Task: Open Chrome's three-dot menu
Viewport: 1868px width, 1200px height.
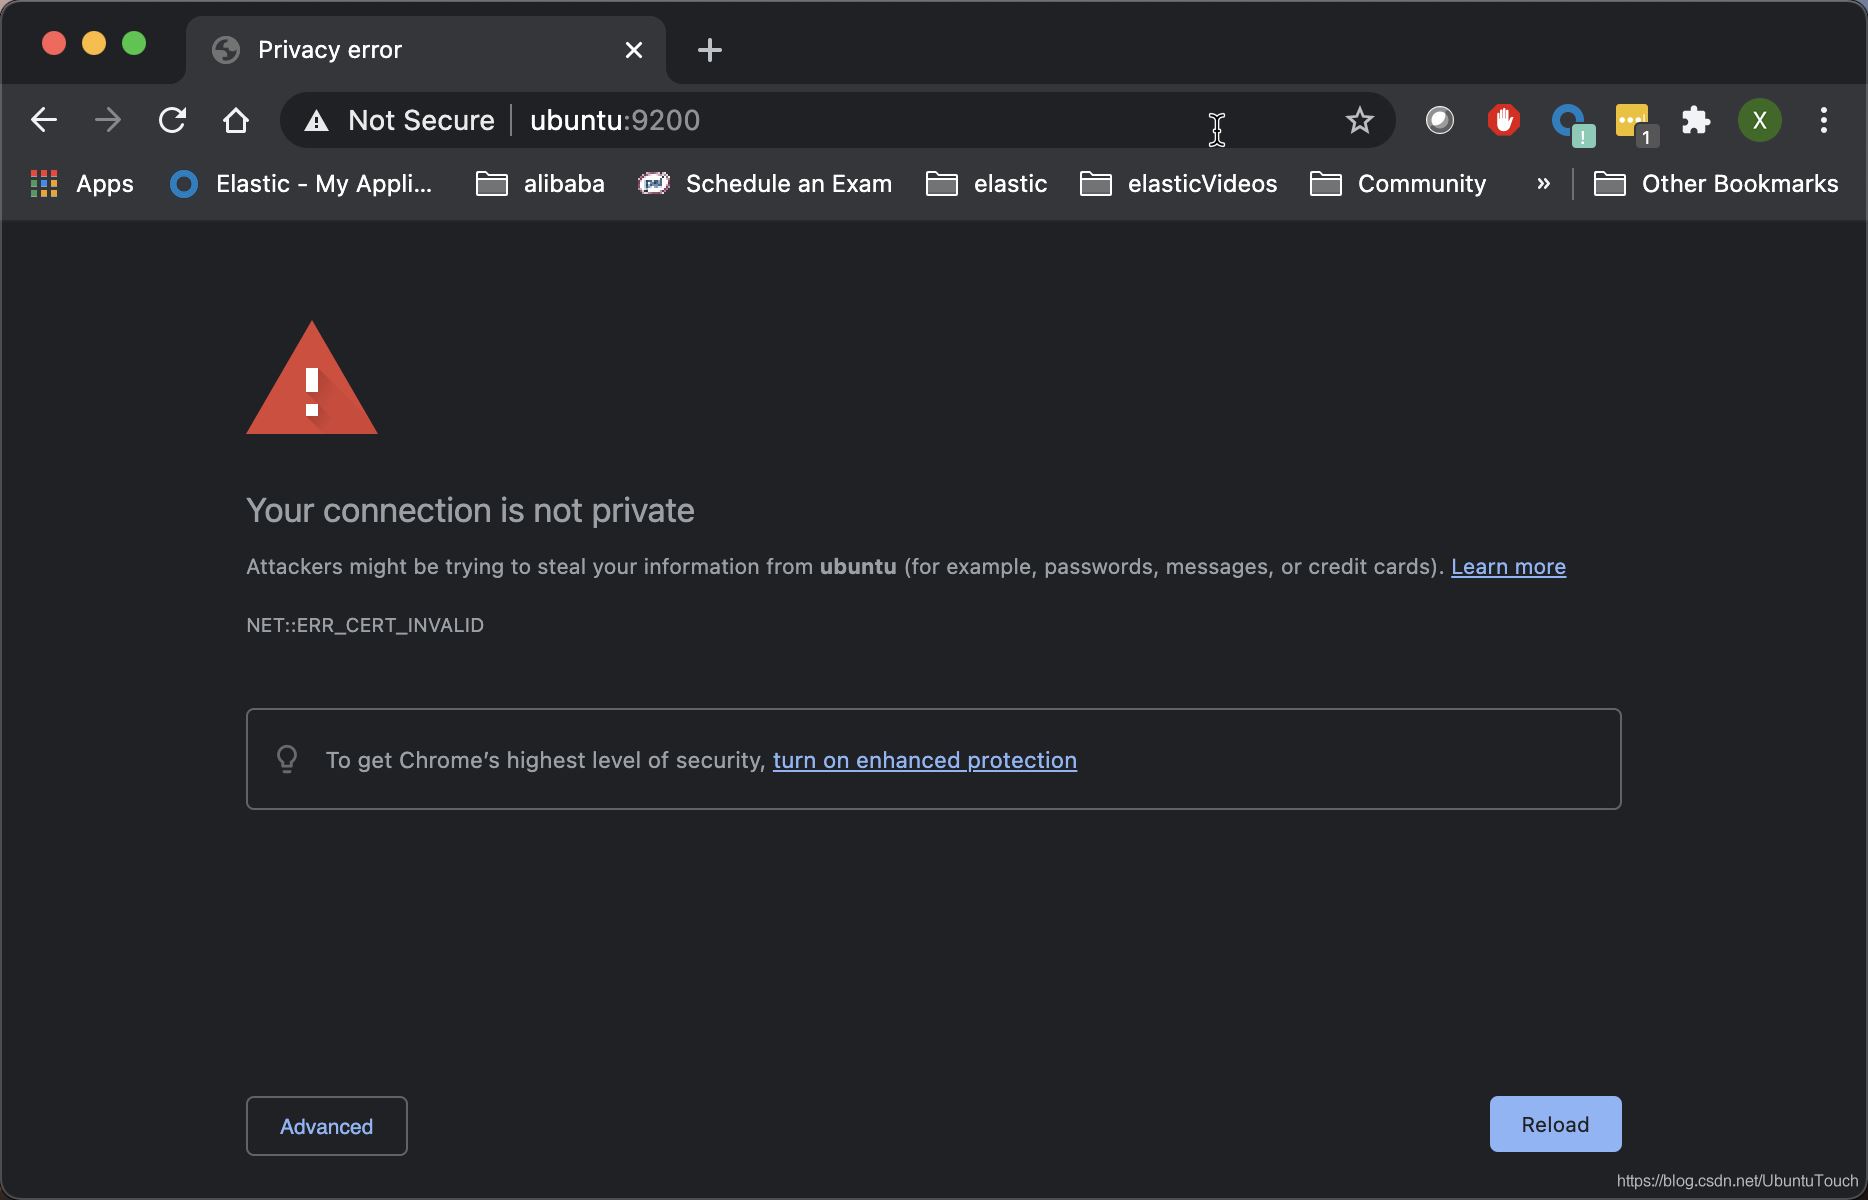Action: click(x=1823, y=121)
